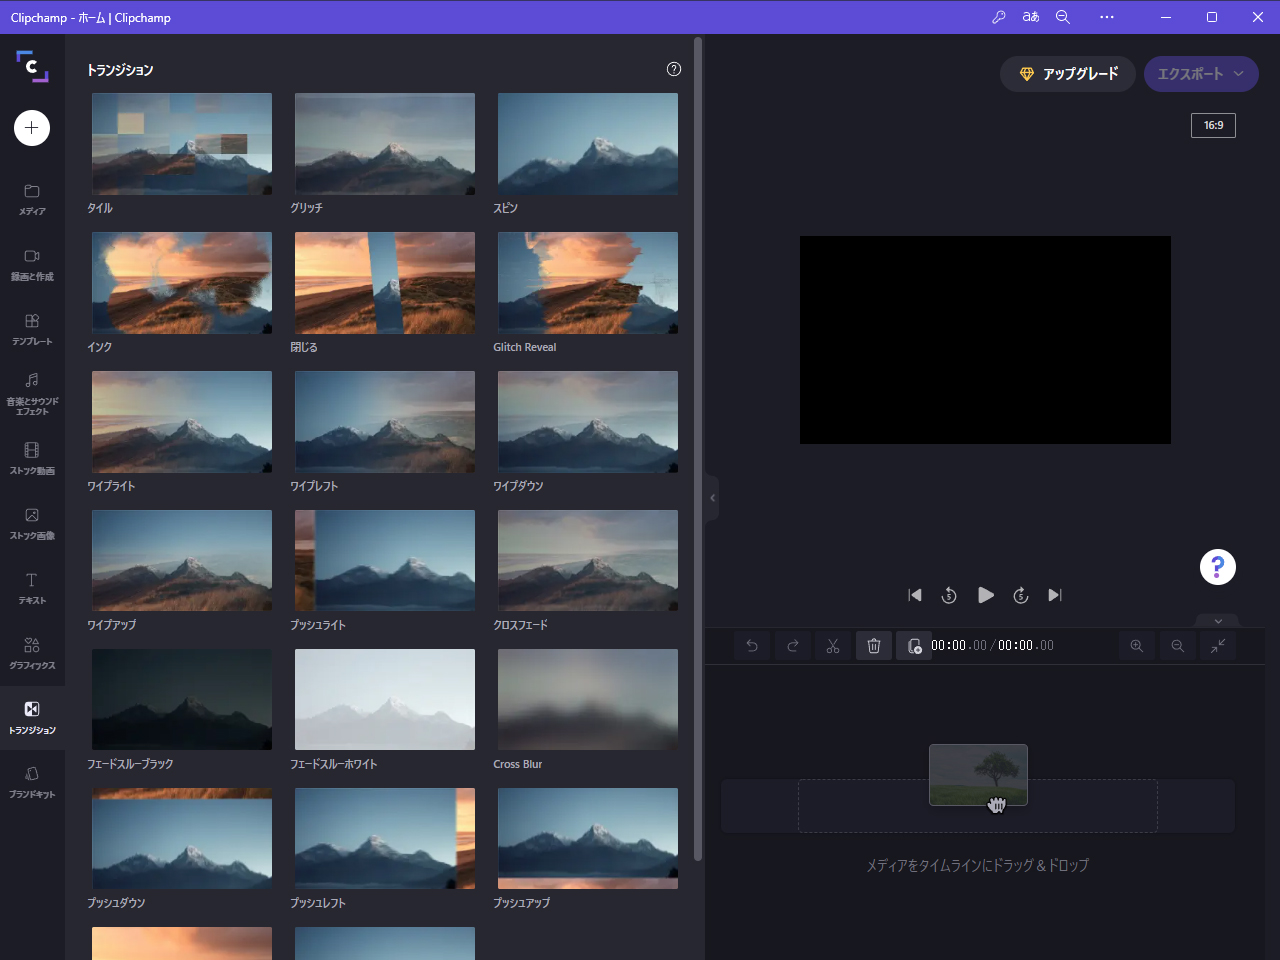Pick the ワイプライト wipe right transition
This screenshot has height=960, width=1280.
tap(182, 422)
